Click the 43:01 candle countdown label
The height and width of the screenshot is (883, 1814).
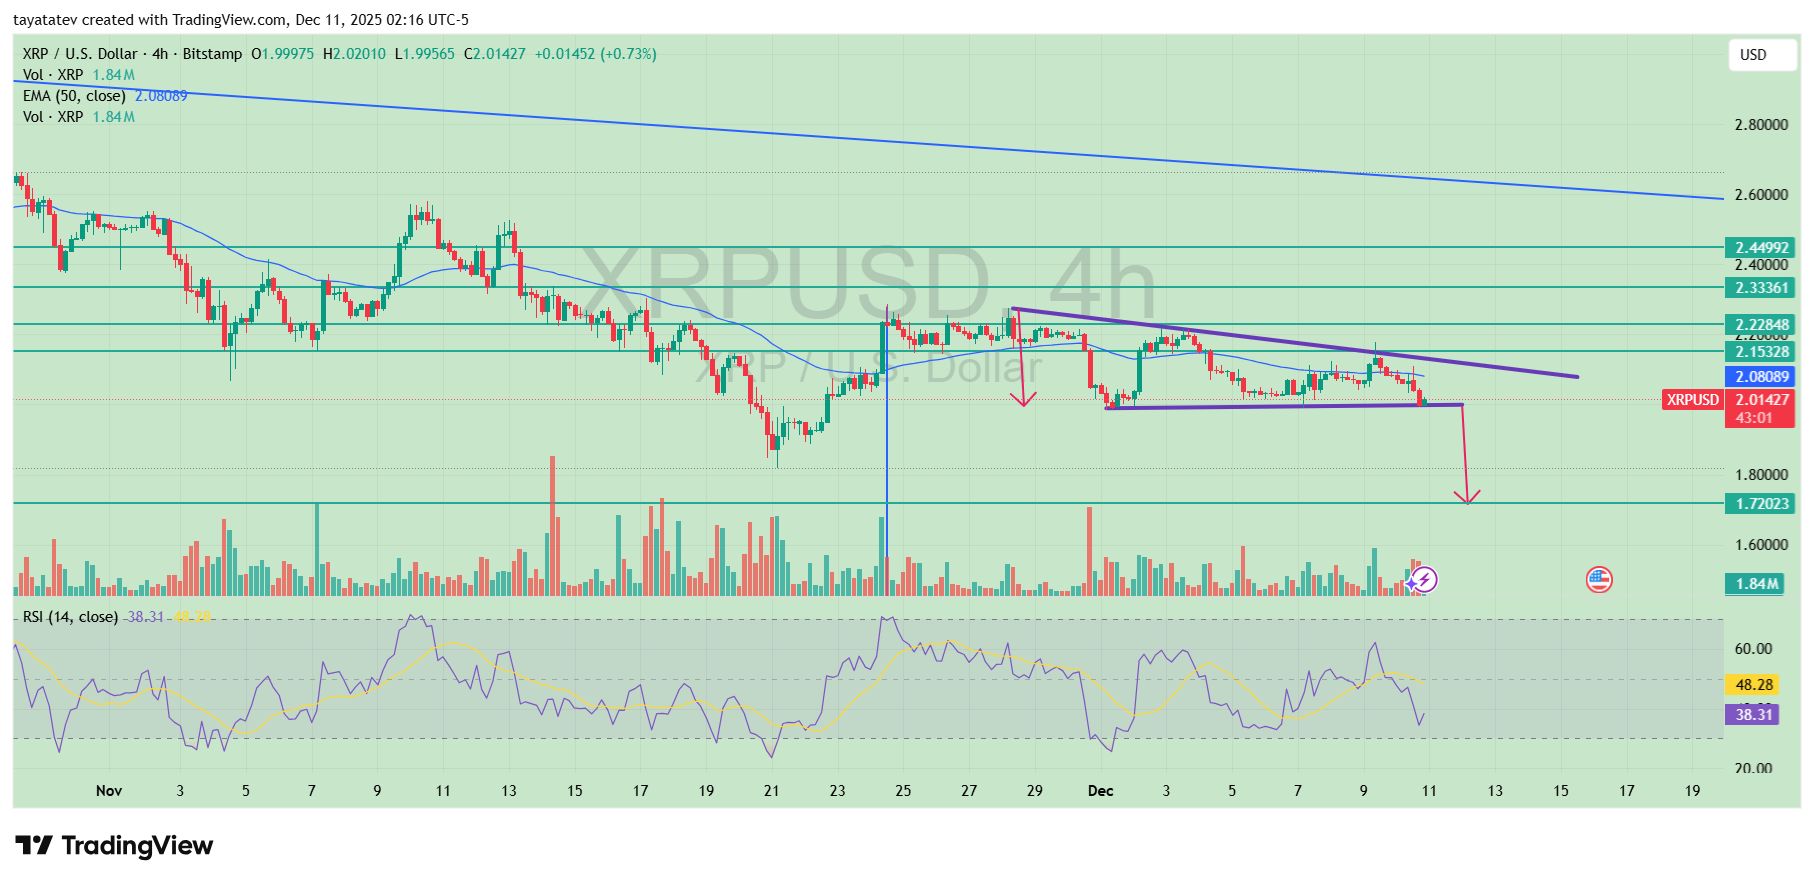(1755, 418)
